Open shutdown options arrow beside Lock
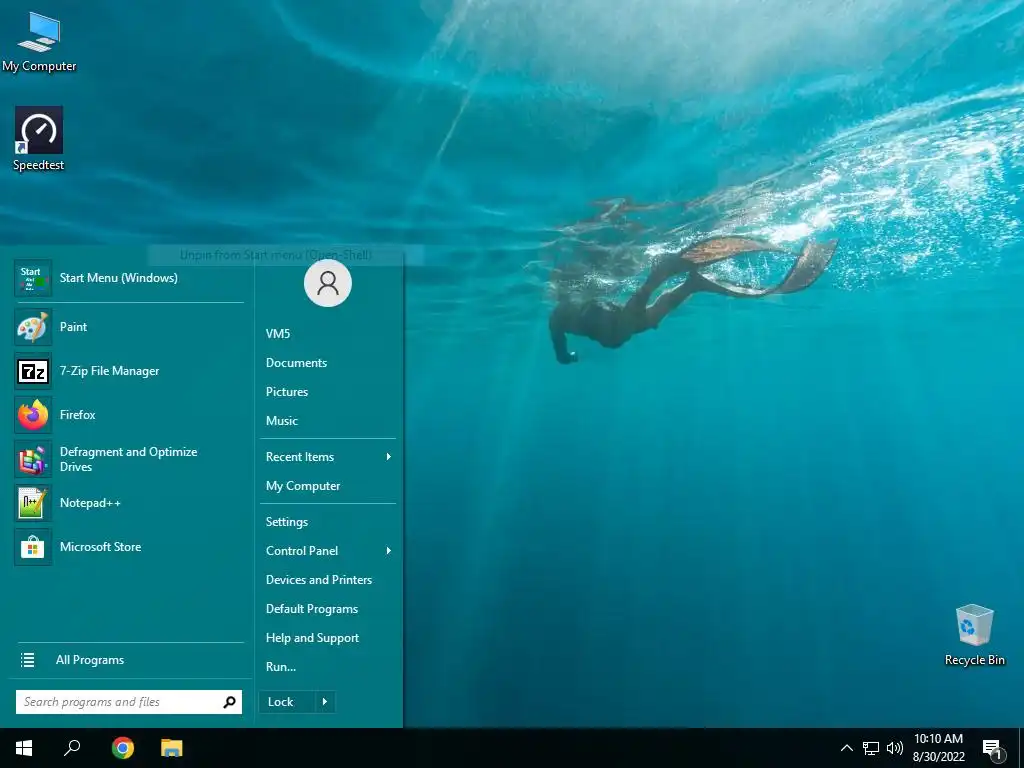Viewport: 1024px width, 768px height. [325, 702]
